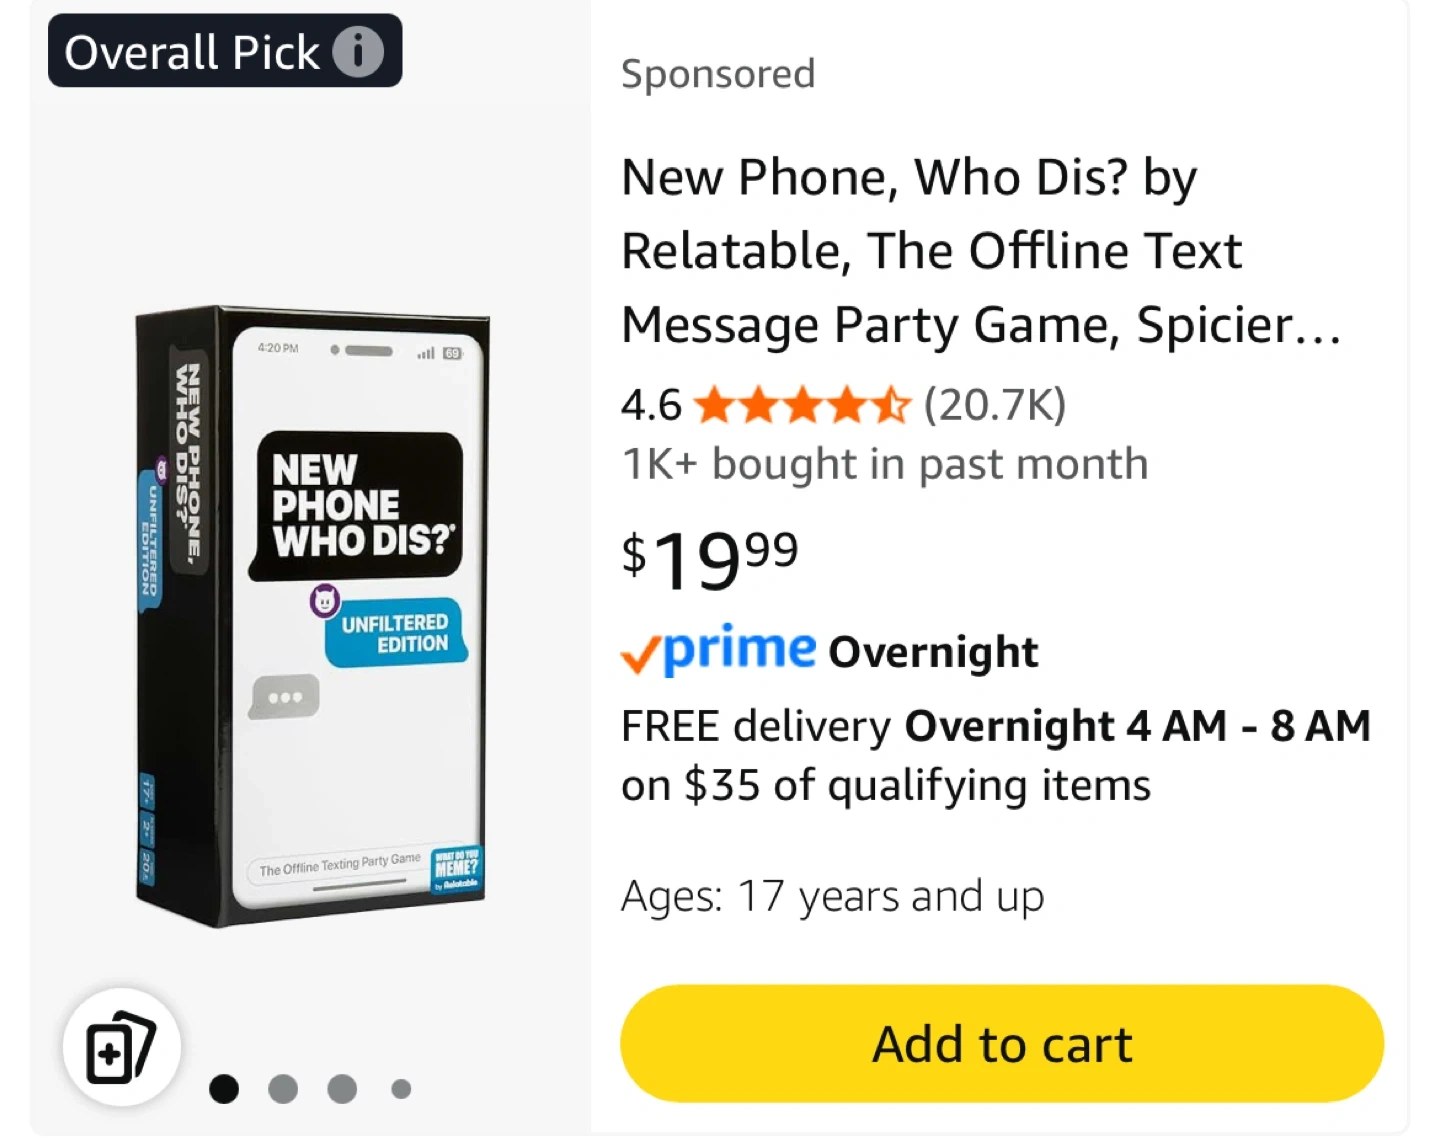
Task: Click the 4.6 rating number
Action: pyautogui.click(x=650, y=406)
